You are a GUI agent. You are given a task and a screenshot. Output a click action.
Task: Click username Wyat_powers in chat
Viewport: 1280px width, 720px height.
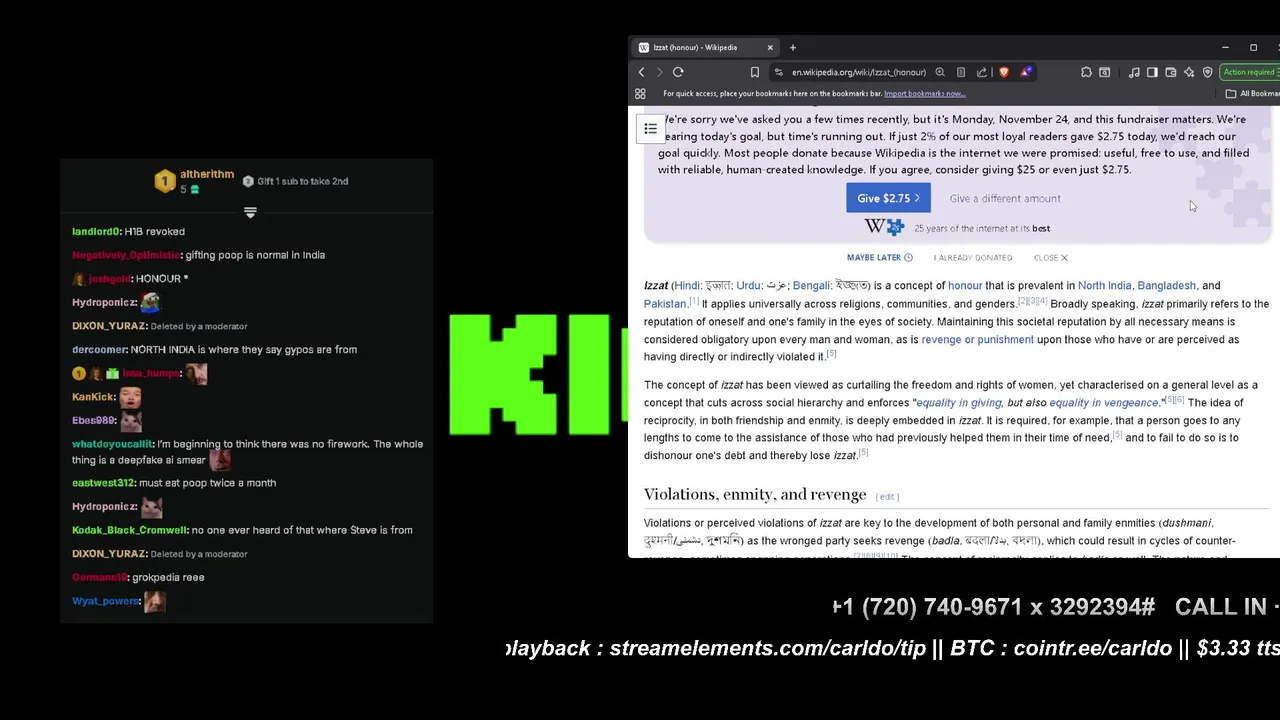point(106,601)
